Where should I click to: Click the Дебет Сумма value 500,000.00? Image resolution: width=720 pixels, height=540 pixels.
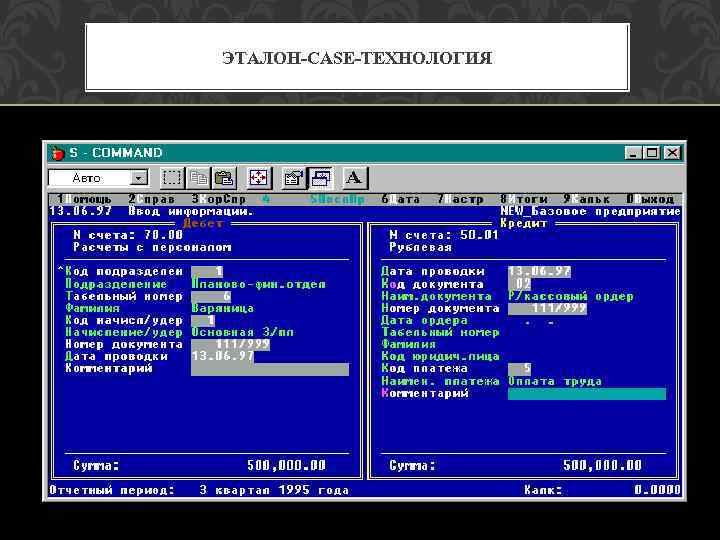click(x=287, y=466)
